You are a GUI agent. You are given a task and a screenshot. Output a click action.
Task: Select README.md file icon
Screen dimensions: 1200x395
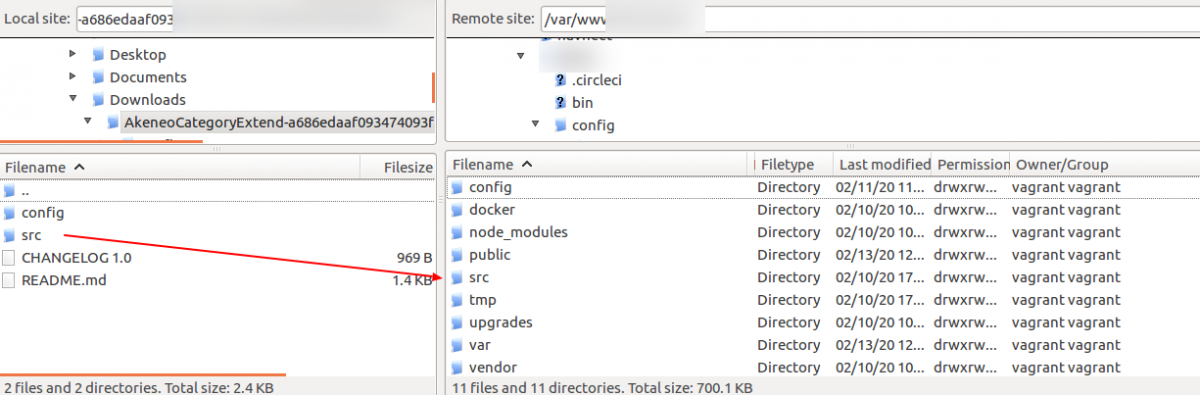[9, 280]
